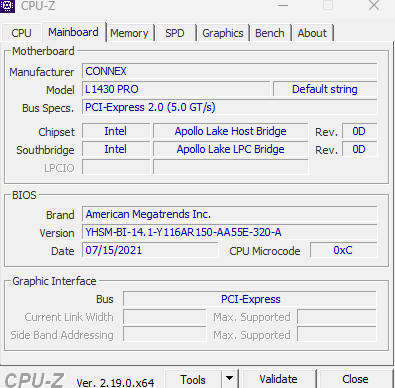Click Apollo Lake Host Bridge value
The height and width of the screenshot is (388, 395).
pos(230,131)
